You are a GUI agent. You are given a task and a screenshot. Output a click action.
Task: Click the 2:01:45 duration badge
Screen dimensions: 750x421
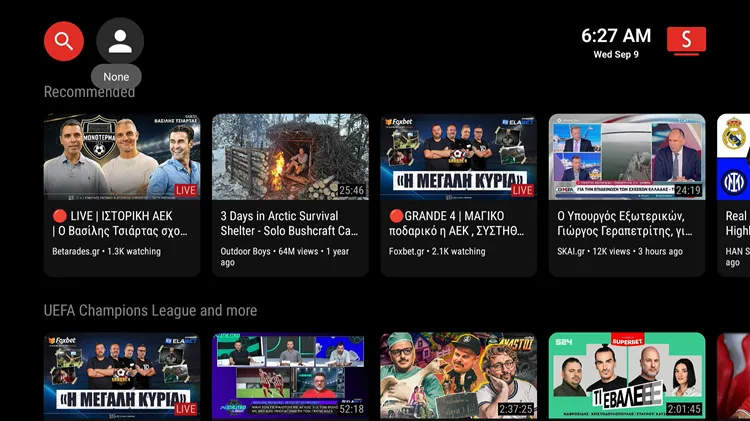click(684, 410)
